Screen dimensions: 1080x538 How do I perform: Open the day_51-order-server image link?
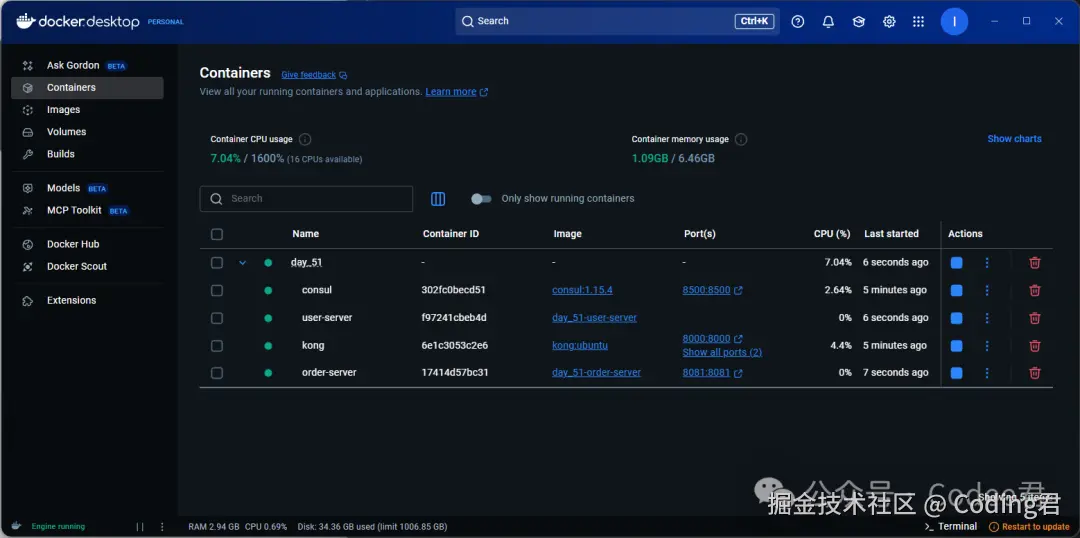(x=596, y=373)
